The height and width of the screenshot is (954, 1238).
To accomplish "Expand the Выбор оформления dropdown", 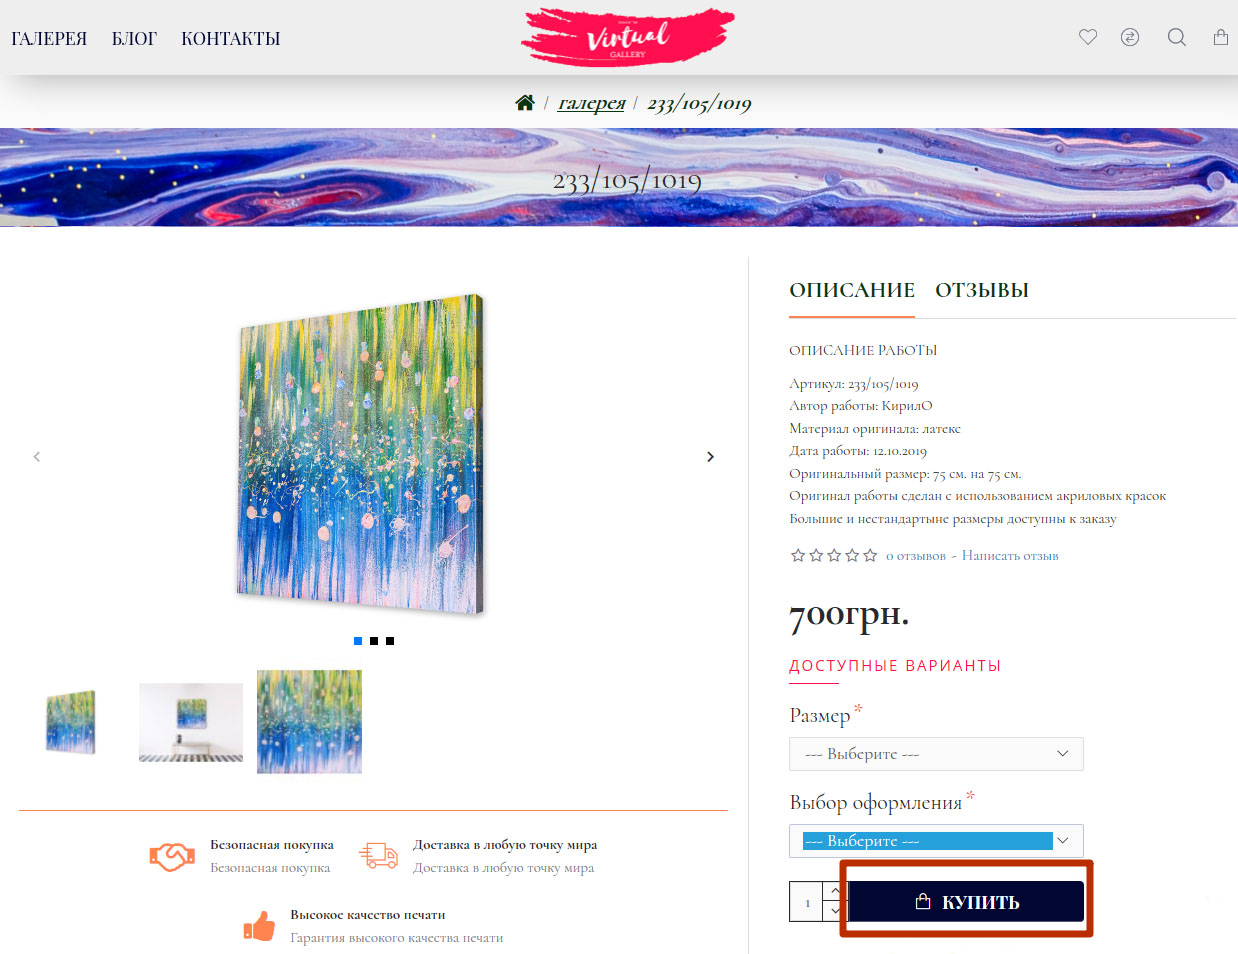I will (936, 841).
